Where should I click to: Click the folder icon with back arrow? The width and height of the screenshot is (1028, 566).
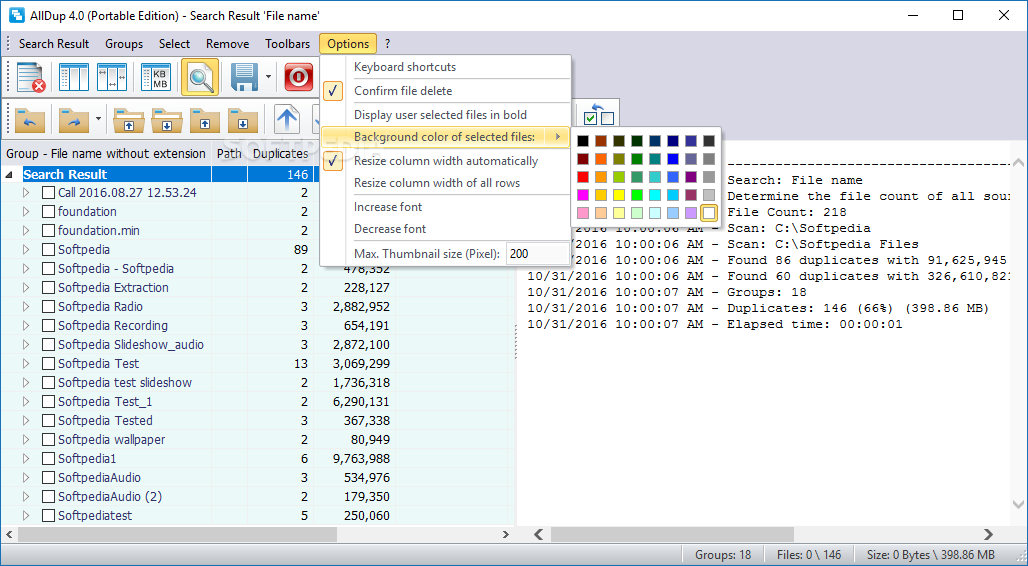tap(30, 121)
